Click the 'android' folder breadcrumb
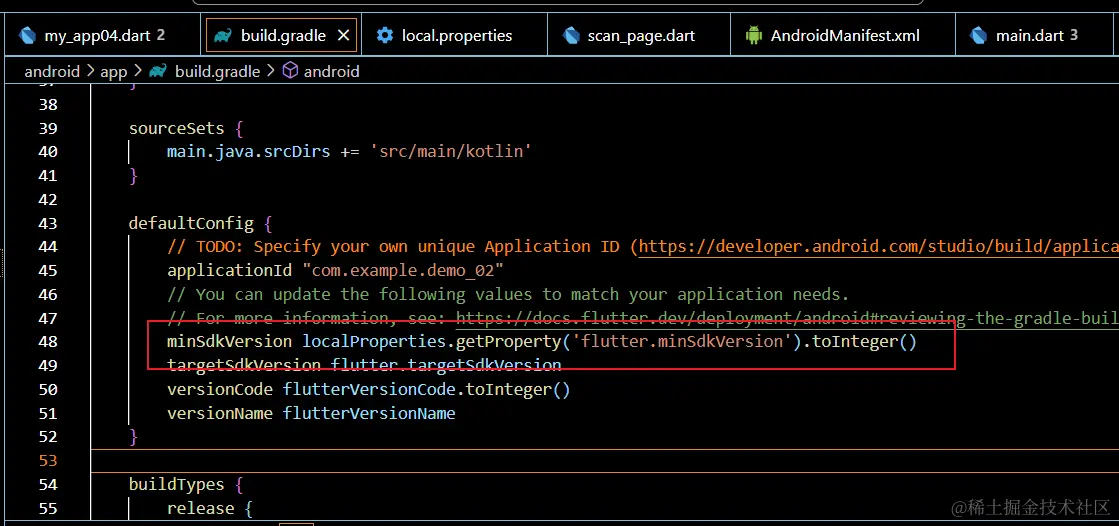The image size is (1119, 526). (x=53, y=71)
